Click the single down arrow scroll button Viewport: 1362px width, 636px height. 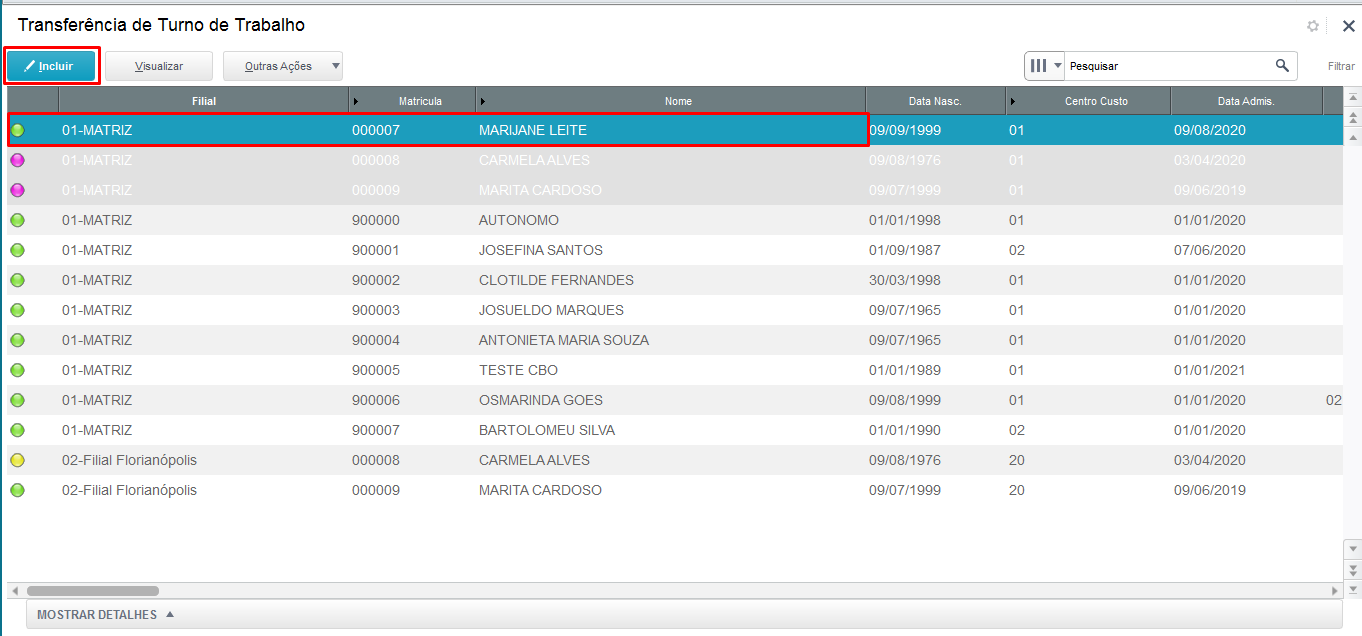pos(1353,549)
